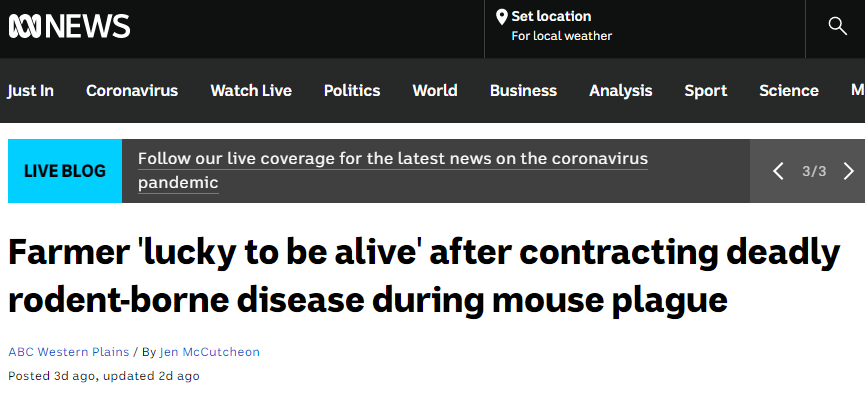View author Jen McCutcheon's profile
This screenshot has height=398, width=865.
click(x=210, y=352)
